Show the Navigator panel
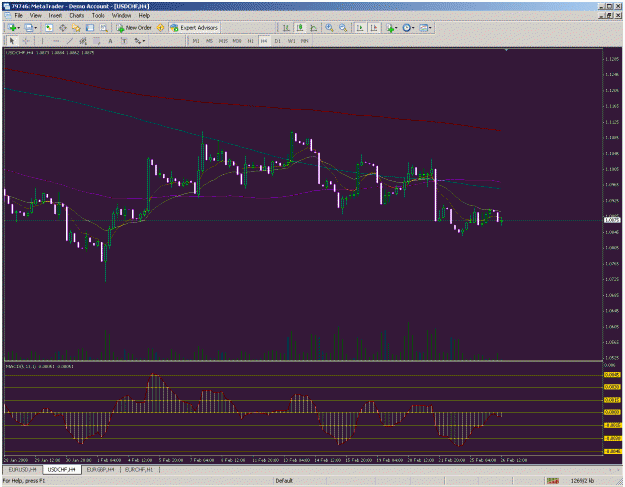The height and width of the screenshot is (487, 625). point(76,28)
